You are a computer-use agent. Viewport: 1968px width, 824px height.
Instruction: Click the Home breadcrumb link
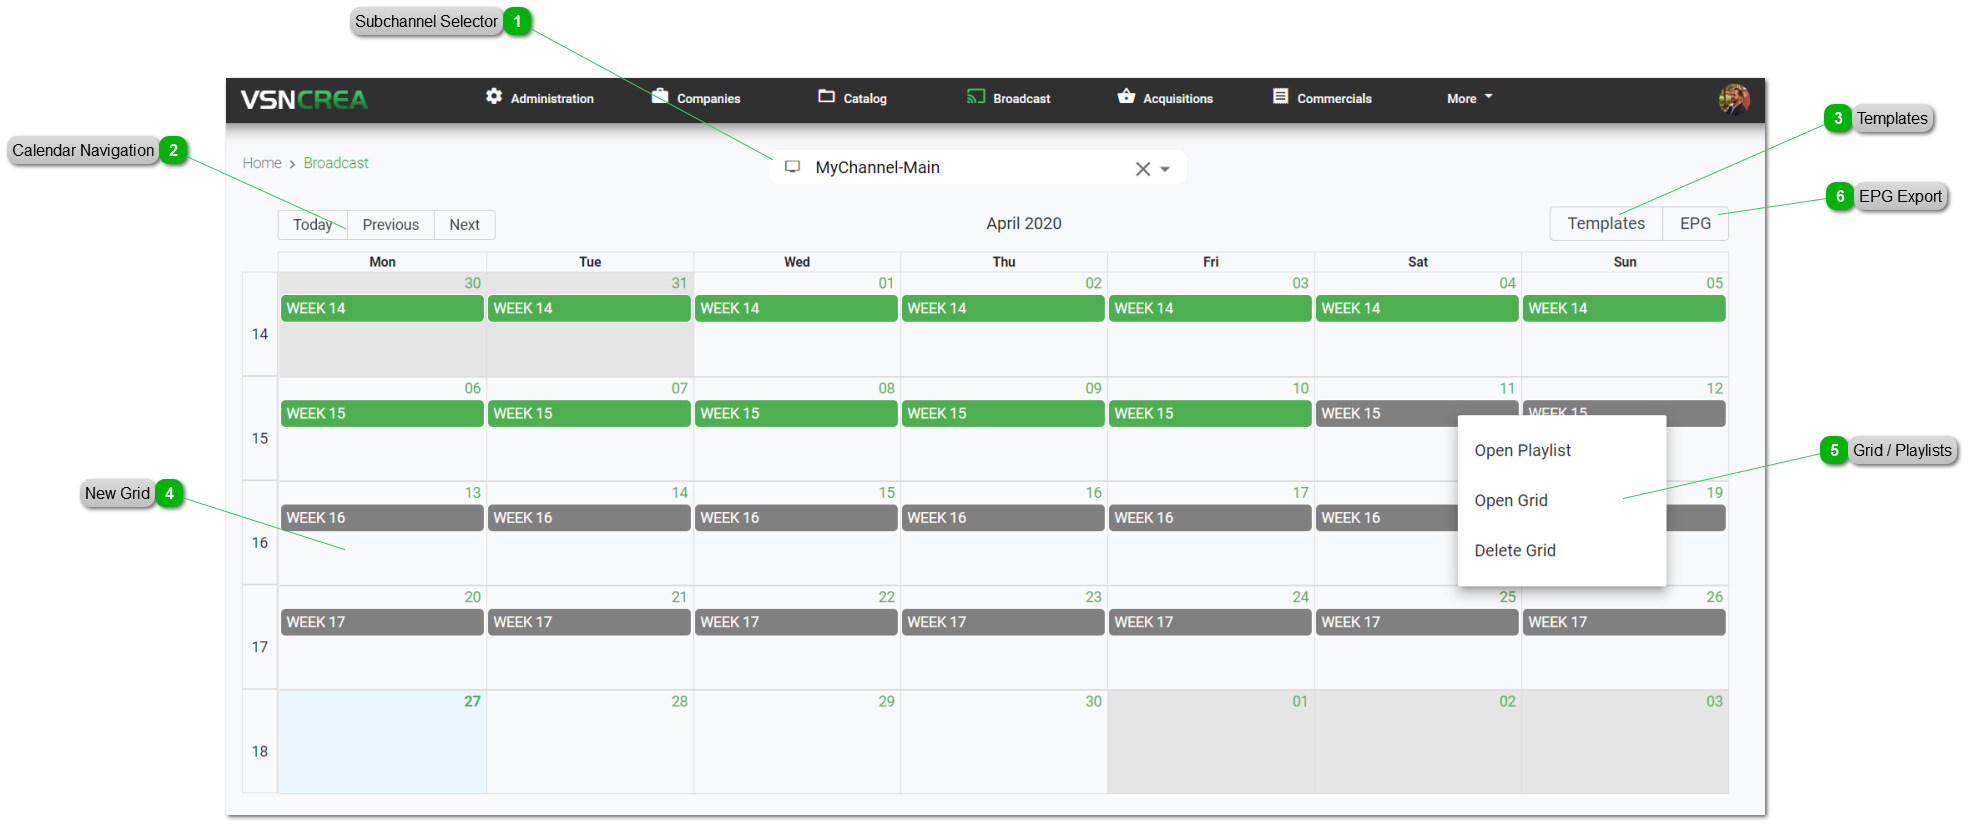pos(262,163)
